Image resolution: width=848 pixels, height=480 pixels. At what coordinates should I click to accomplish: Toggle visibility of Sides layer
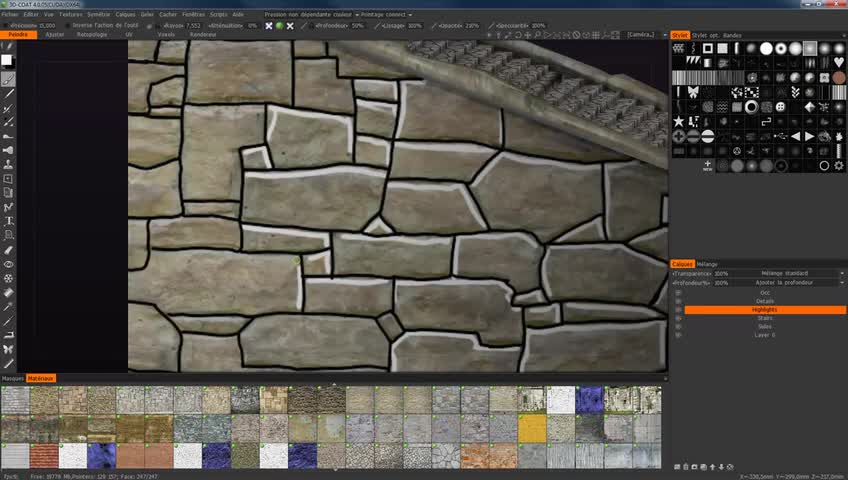coord(678,326)
